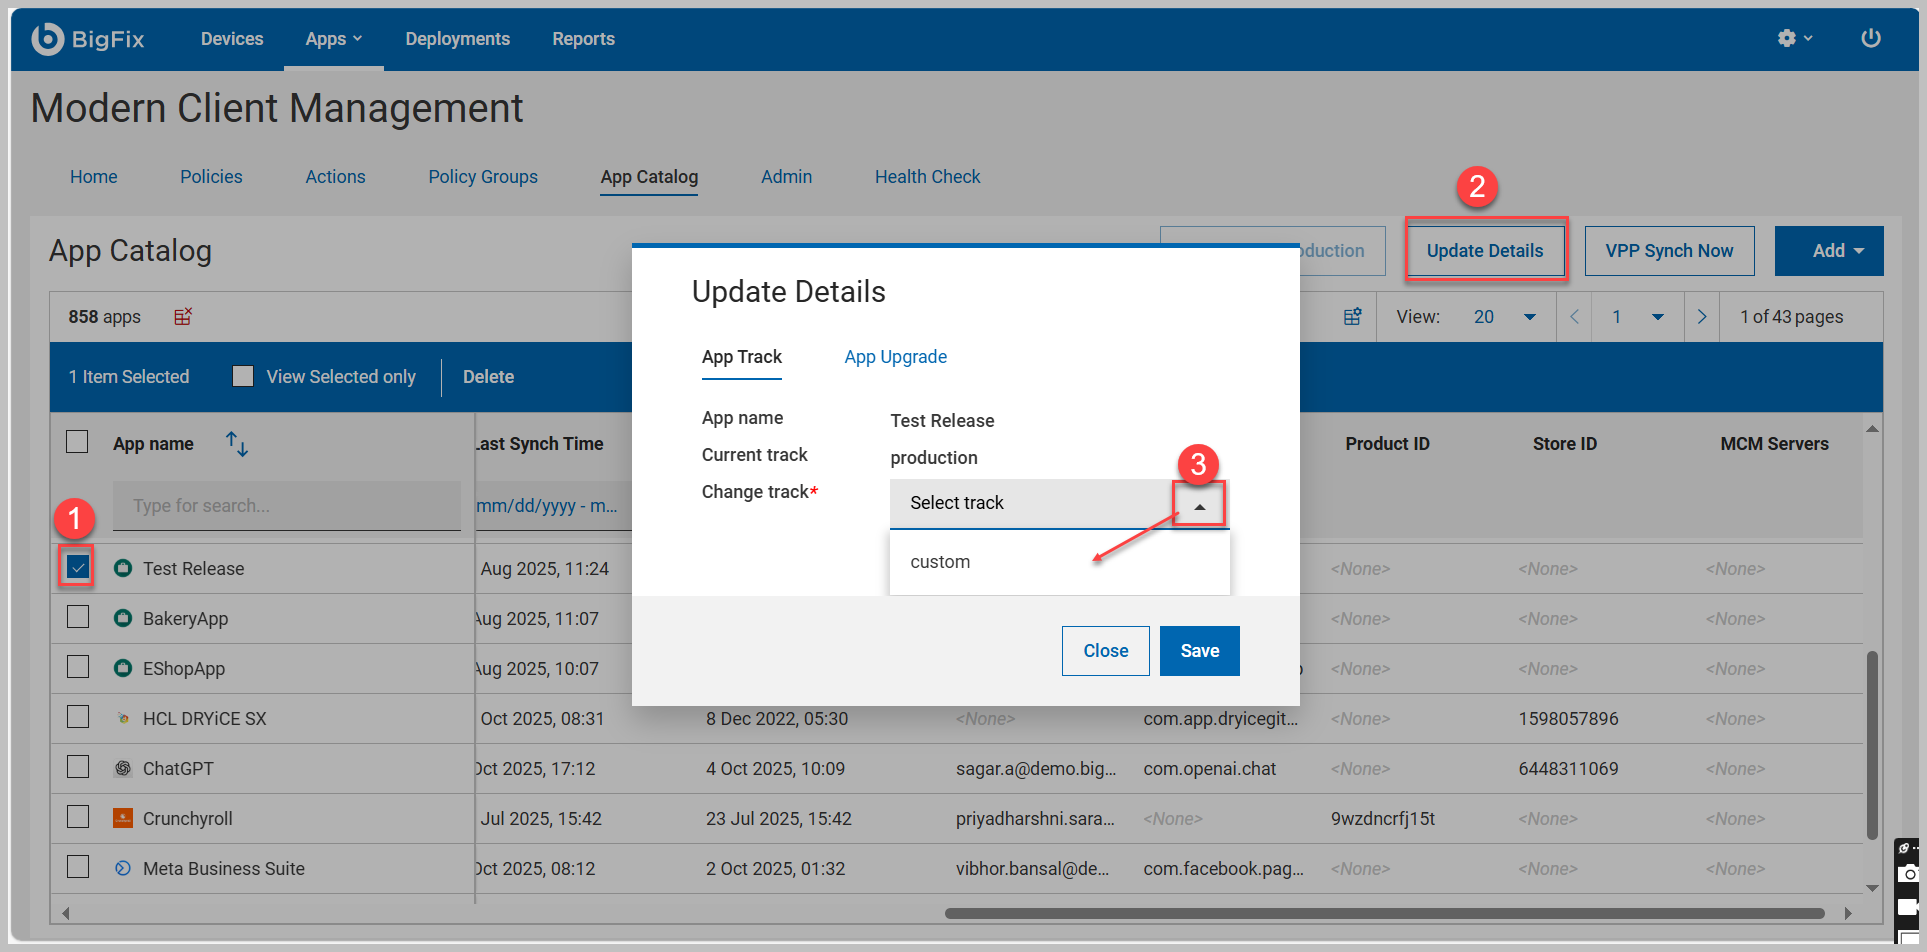
Task: Open the View 20 rows dropdown
Action: (x=1505, y=316)
